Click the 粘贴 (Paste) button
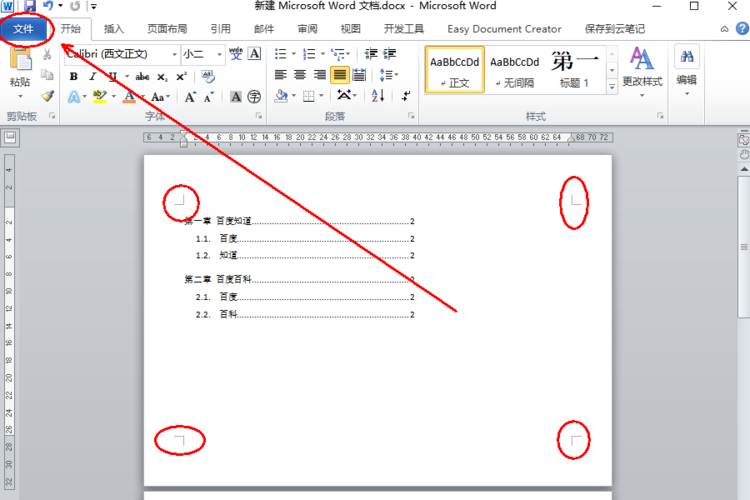Screen dimensions: 750x500 point(20,72)
